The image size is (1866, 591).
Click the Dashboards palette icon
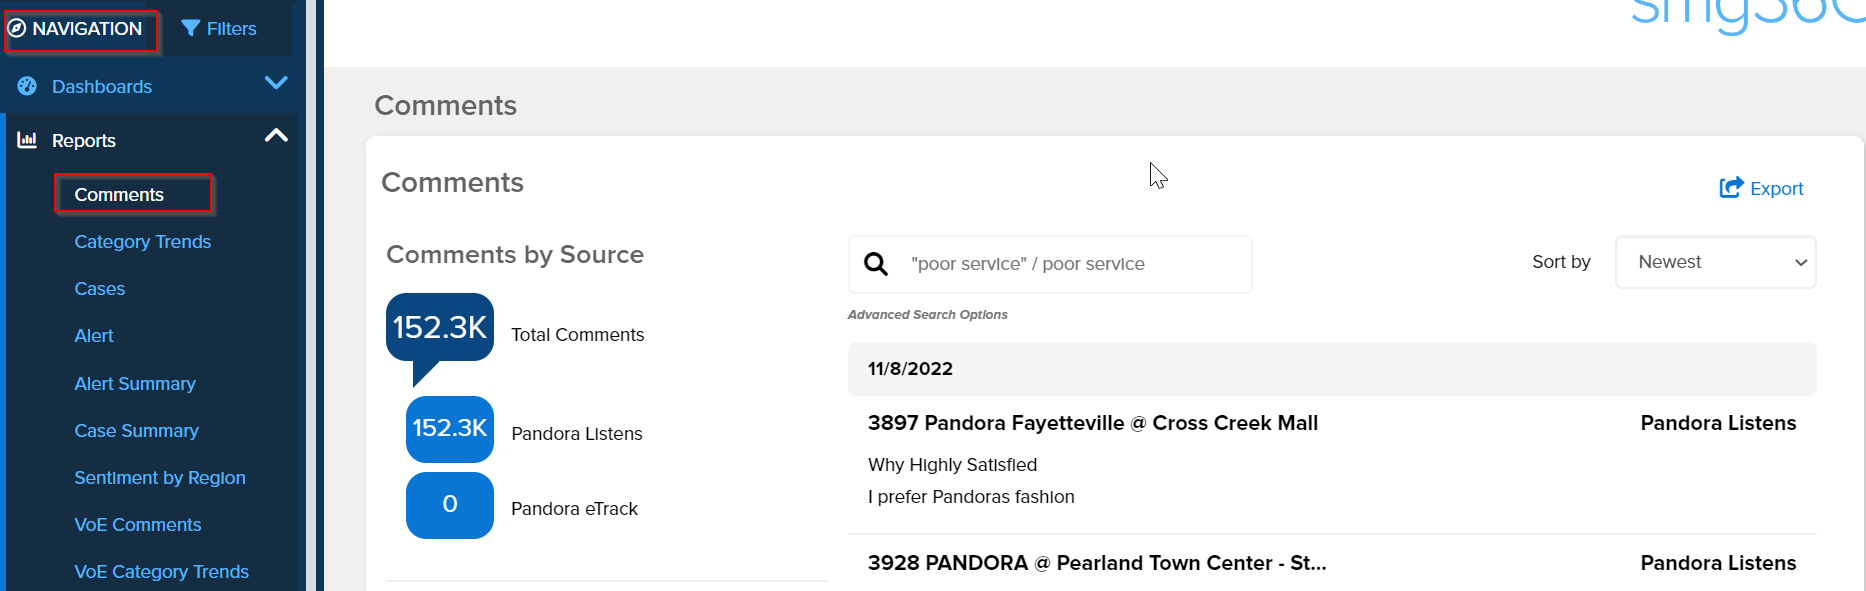(x=27, y=87)
